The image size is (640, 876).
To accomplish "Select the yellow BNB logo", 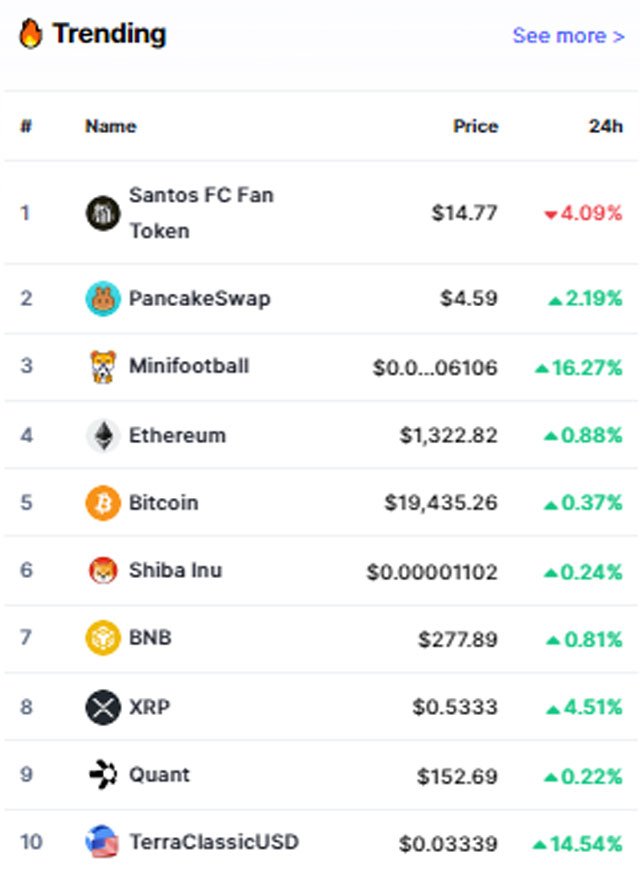I will (103, 638).
